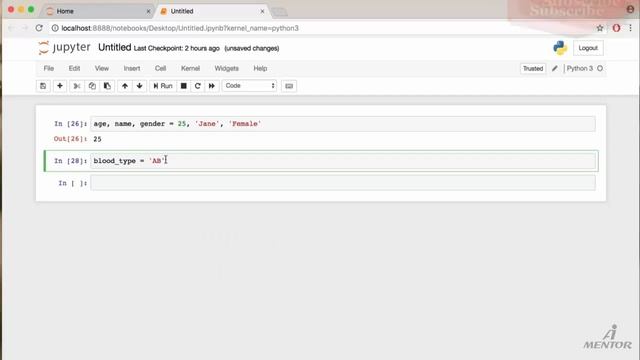Open the Edit menu
Viewport: 640px width, 360px height.
point(74,68)
